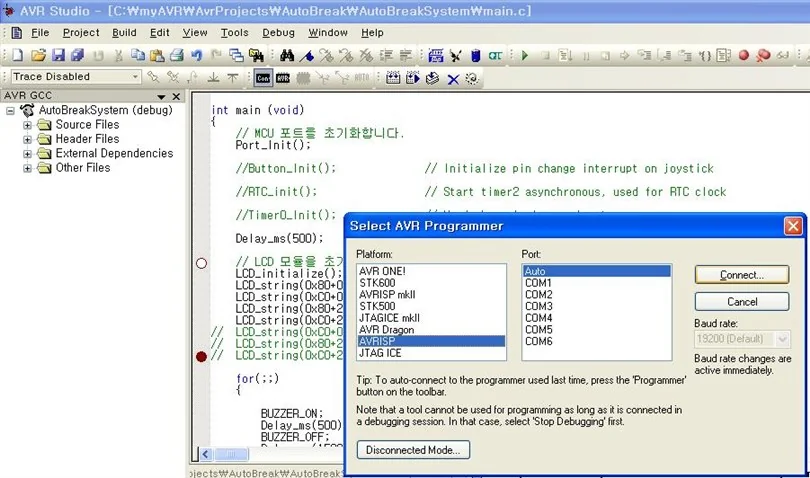Open the Debug menu
810x478 pixels.
point(278,33)
